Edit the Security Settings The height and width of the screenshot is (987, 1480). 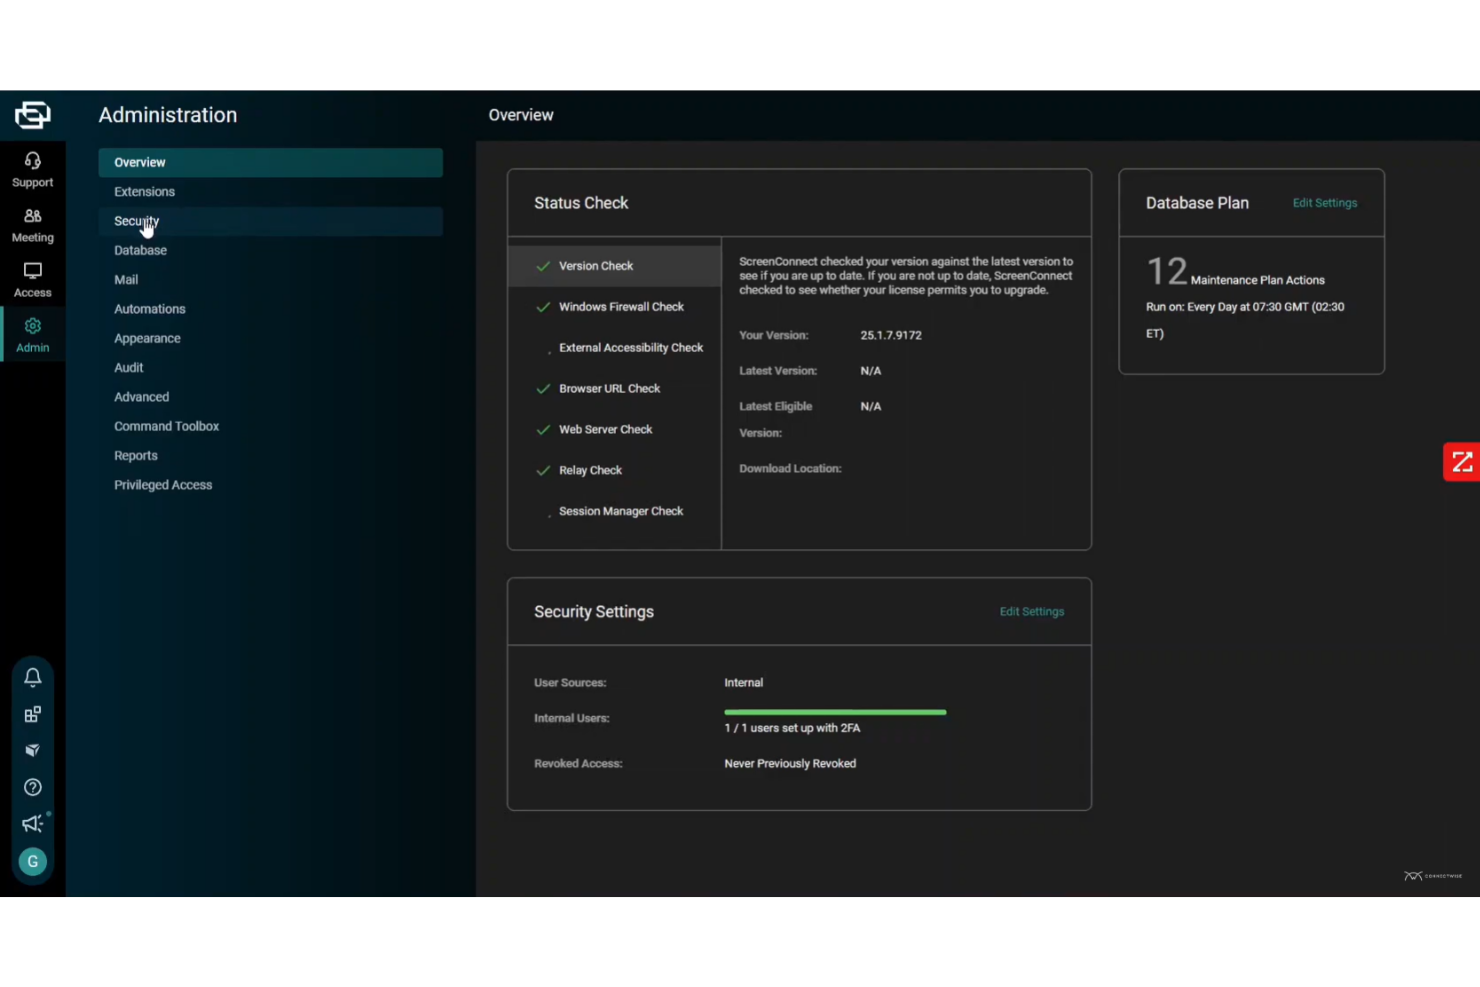coord(1031,611)
